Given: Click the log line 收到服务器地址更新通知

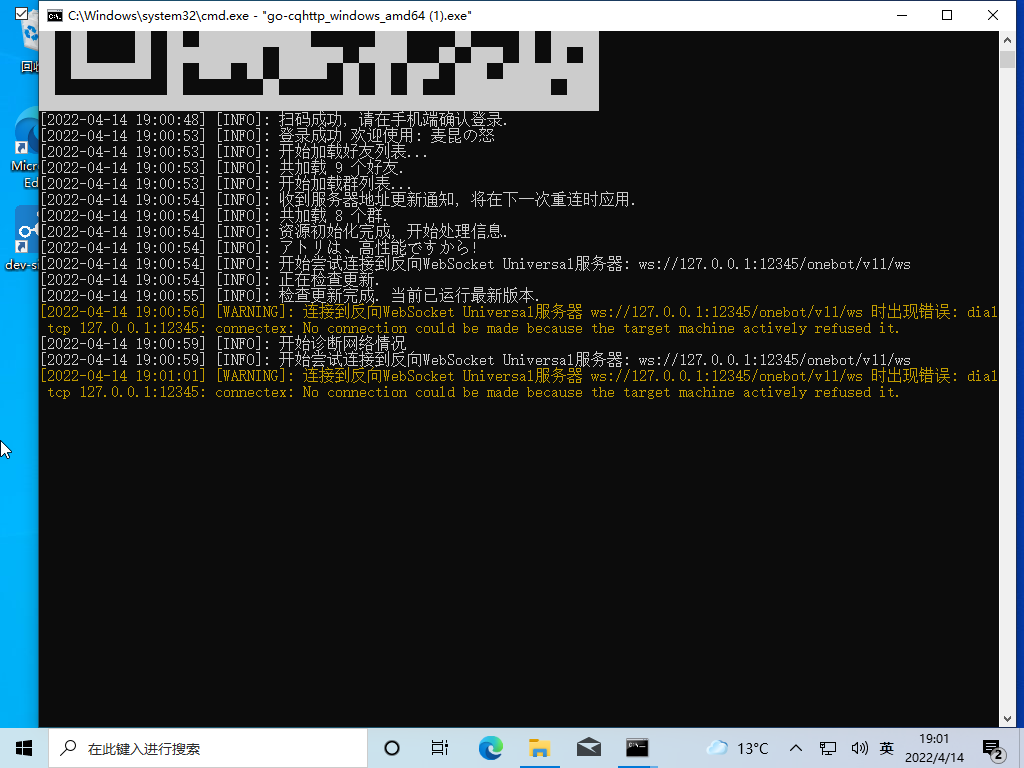Looking at the screenshot, I should pyautogui.click(x=338, y=200).
